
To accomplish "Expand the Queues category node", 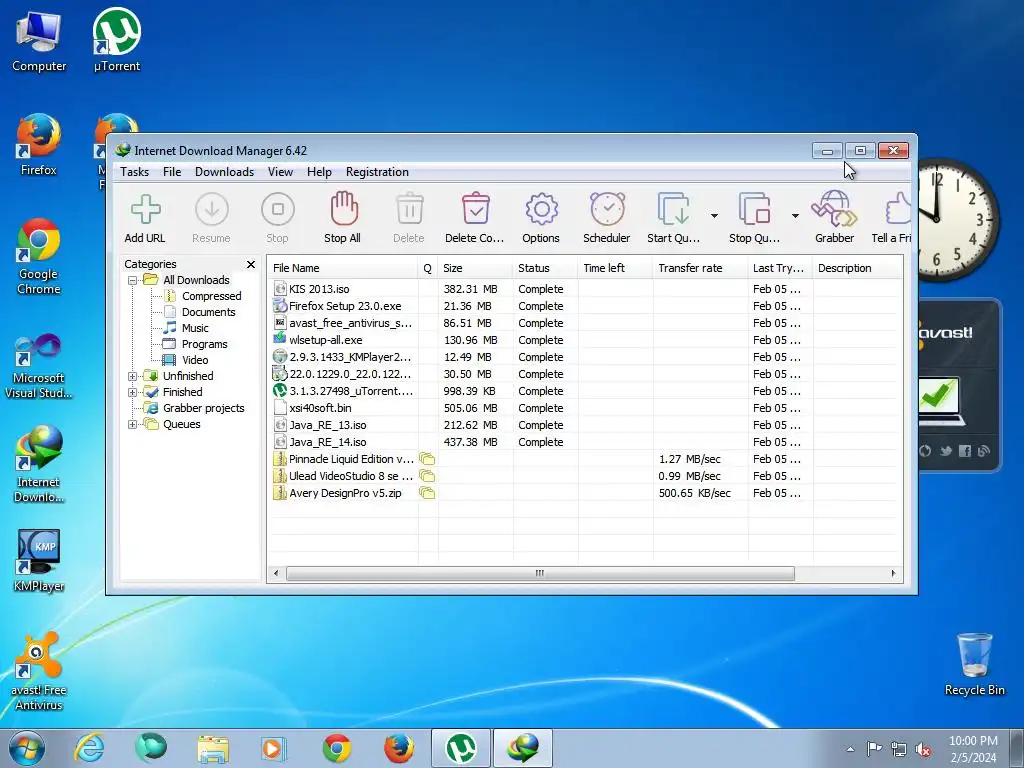I will point(133,424).
